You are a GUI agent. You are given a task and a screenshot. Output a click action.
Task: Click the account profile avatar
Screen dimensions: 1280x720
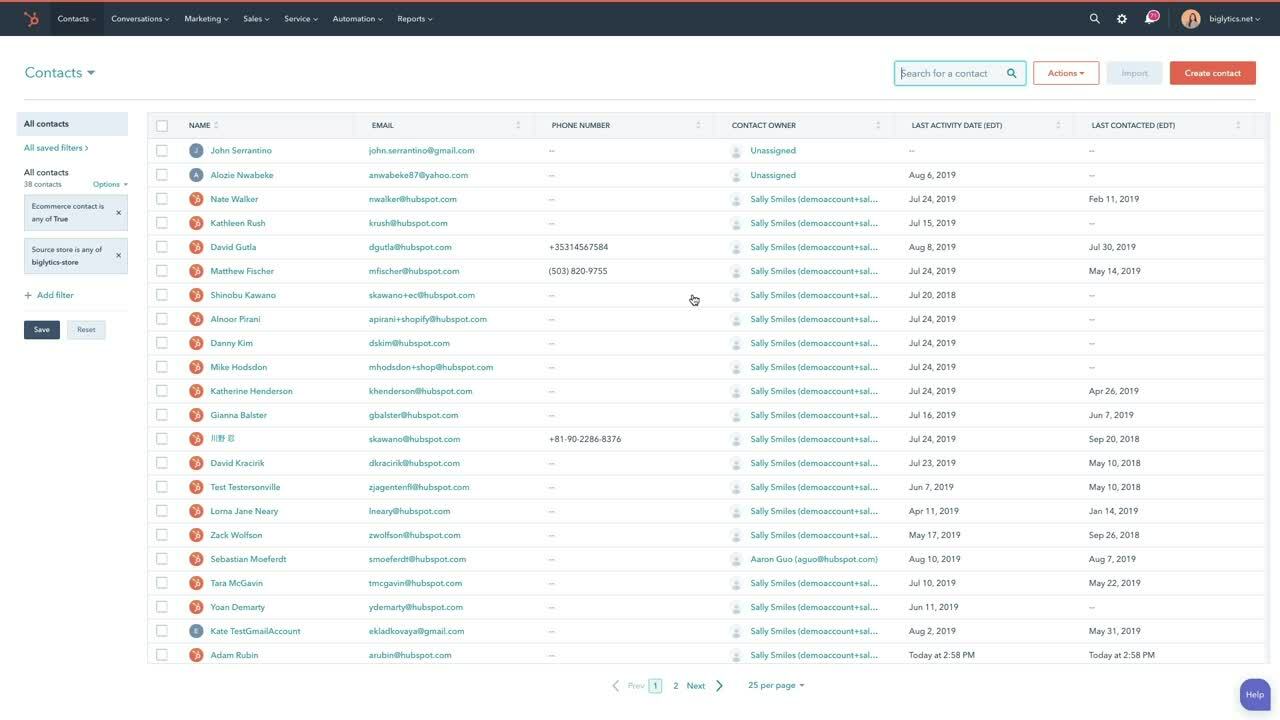coord(1190,18)
